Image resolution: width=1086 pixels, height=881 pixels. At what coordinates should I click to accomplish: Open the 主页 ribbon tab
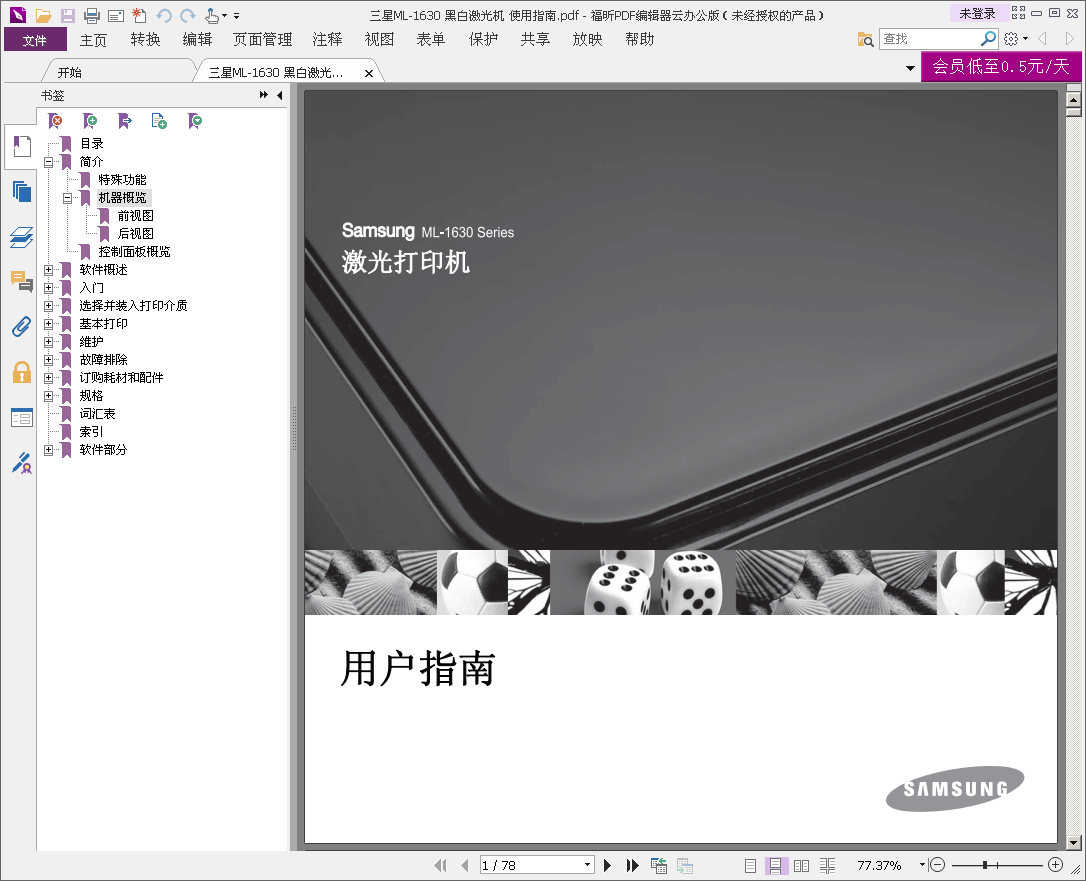(93, 40)
